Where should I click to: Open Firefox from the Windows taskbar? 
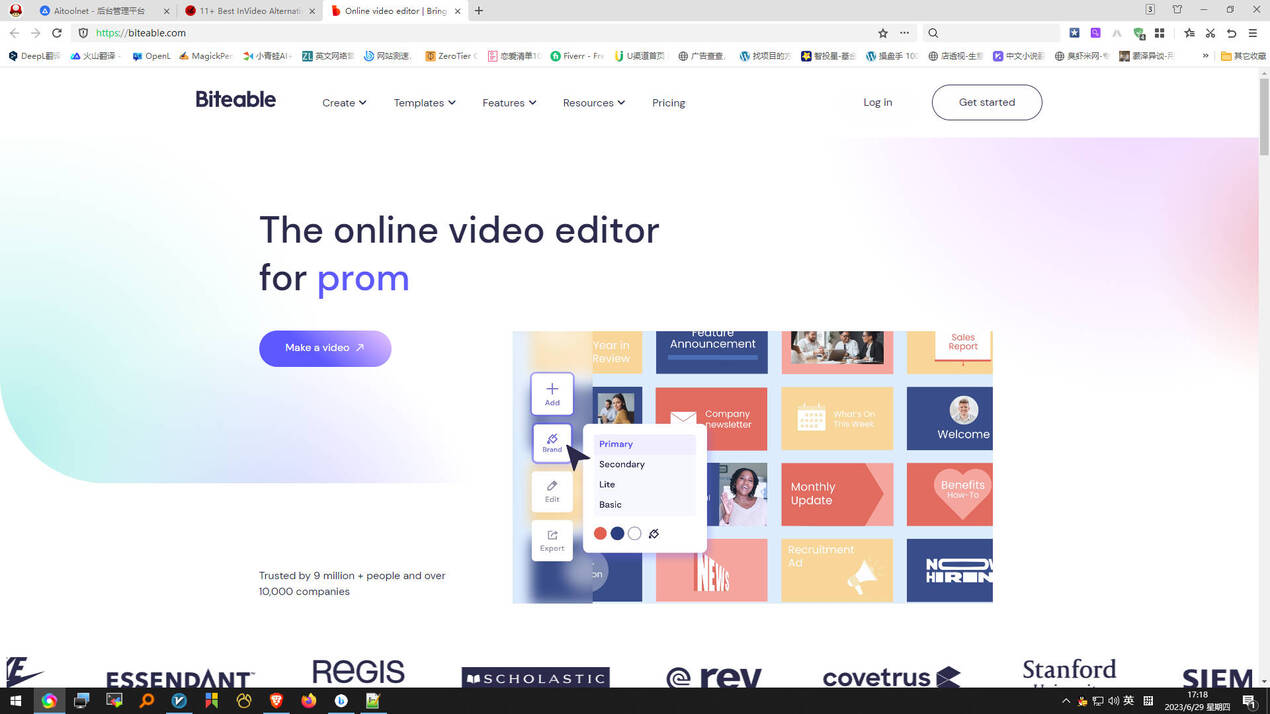pyautogui.click(x=309, y=701)
